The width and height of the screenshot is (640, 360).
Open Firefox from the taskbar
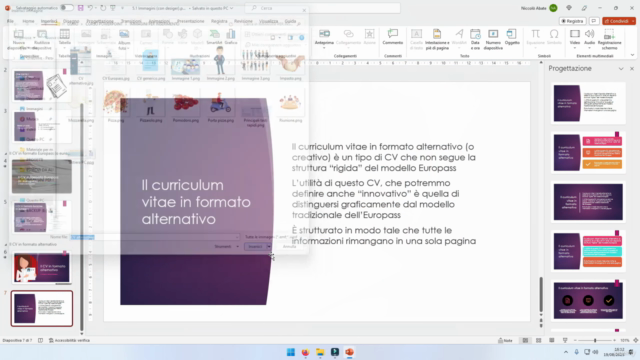pyautogui.click(x=305, y=352)
